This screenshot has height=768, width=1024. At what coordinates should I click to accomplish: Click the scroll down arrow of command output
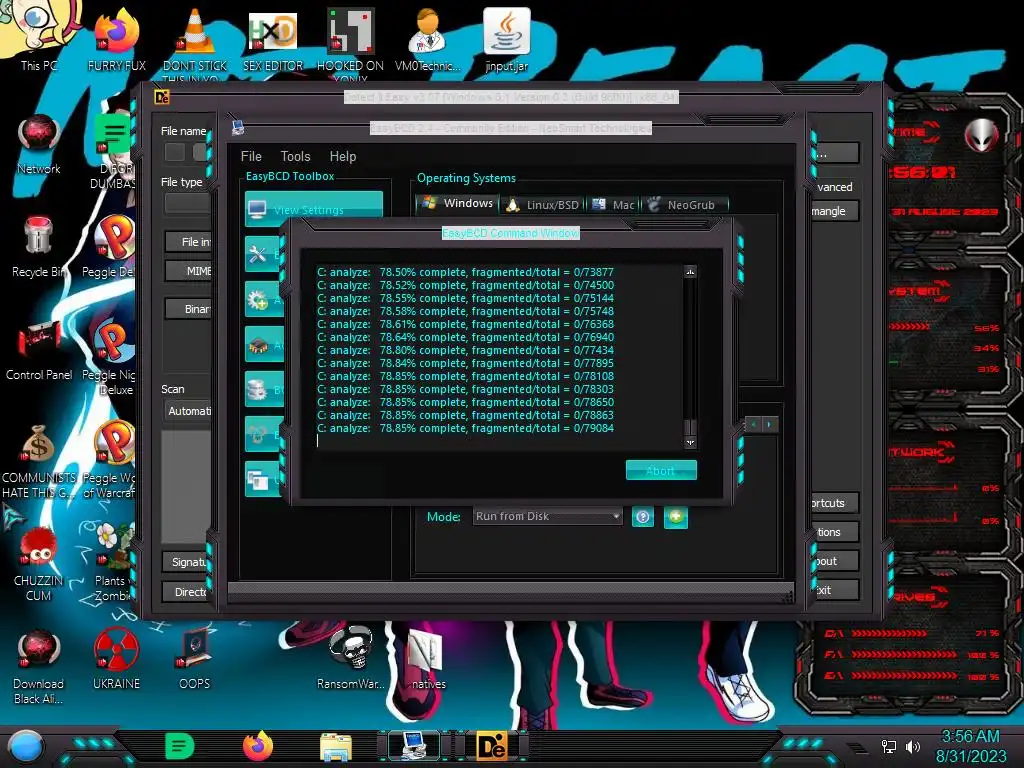click(x=690, y=442)
